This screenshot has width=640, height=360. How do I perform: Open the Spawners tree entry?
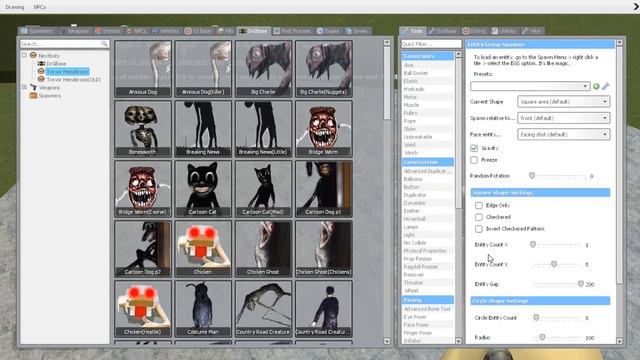(x=50, y=96)
